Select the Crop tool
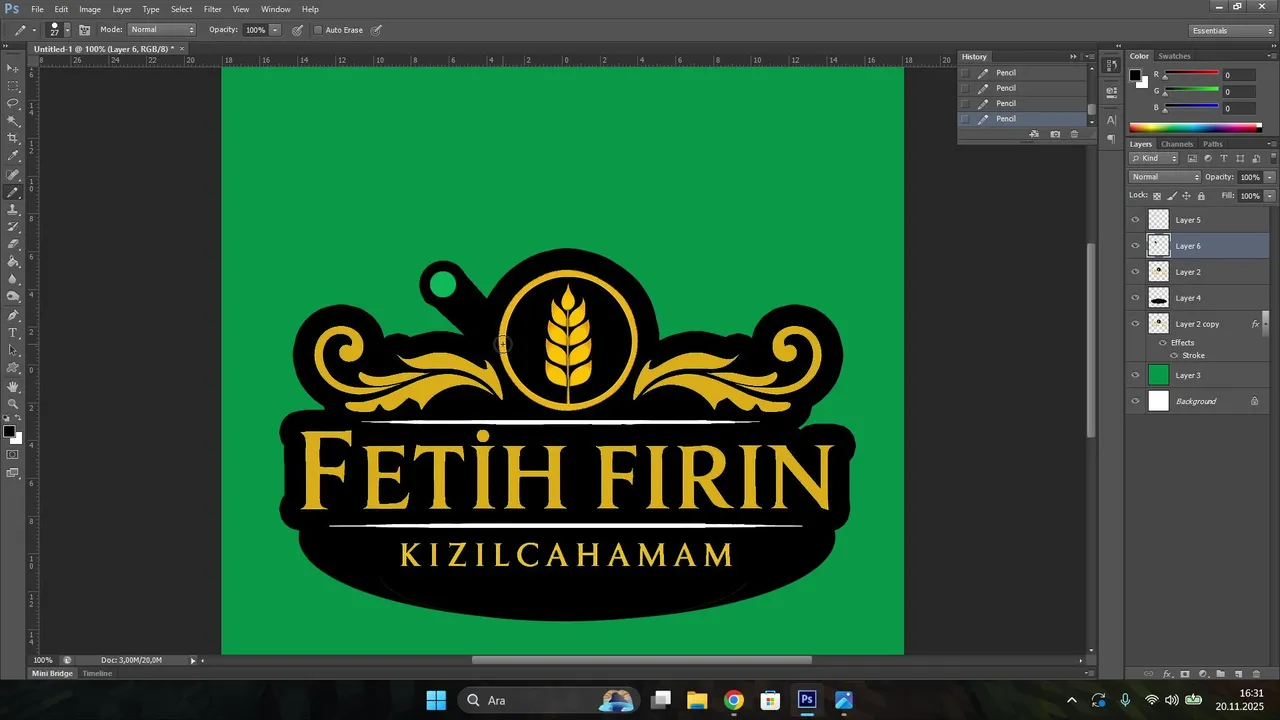Screen dimensions: 1280x720 13,138
